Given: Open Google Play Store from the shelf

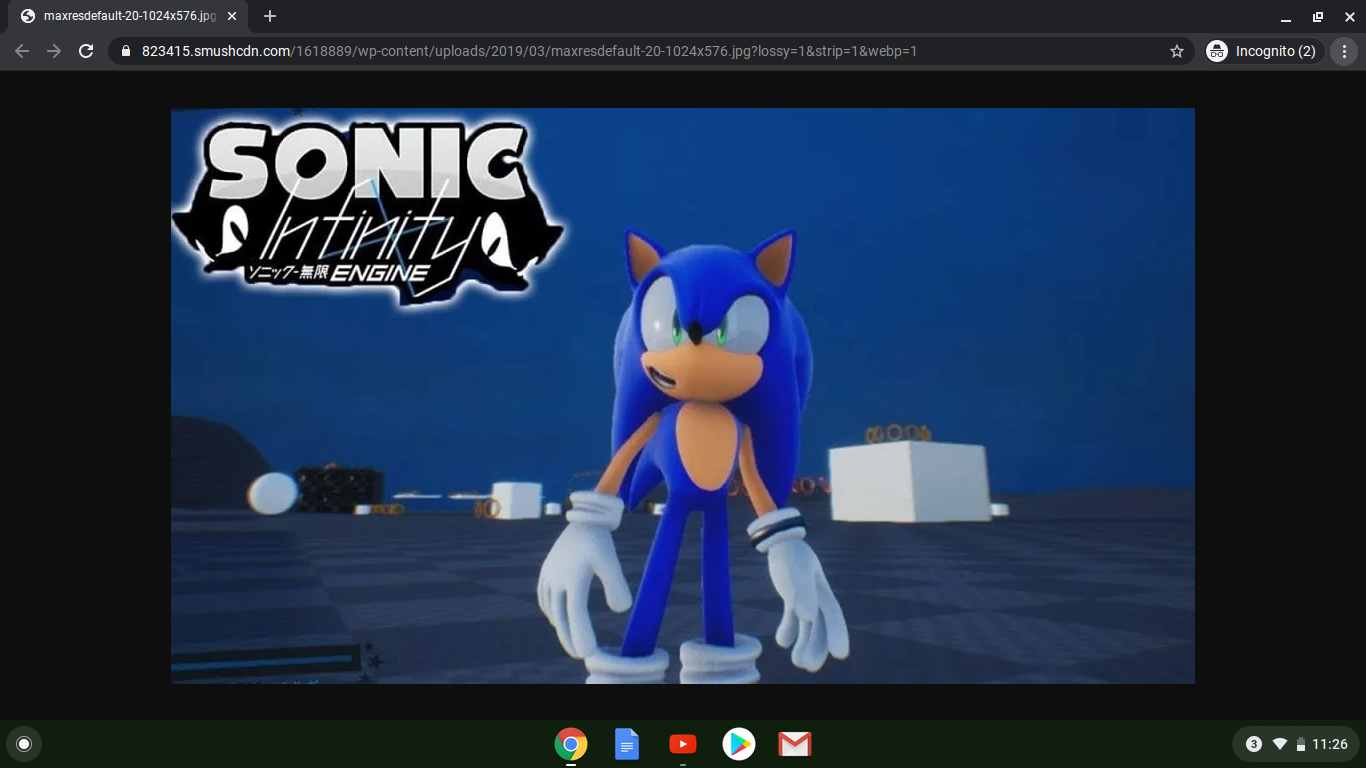Looking at the screenshot, I should tap(739, 744).
